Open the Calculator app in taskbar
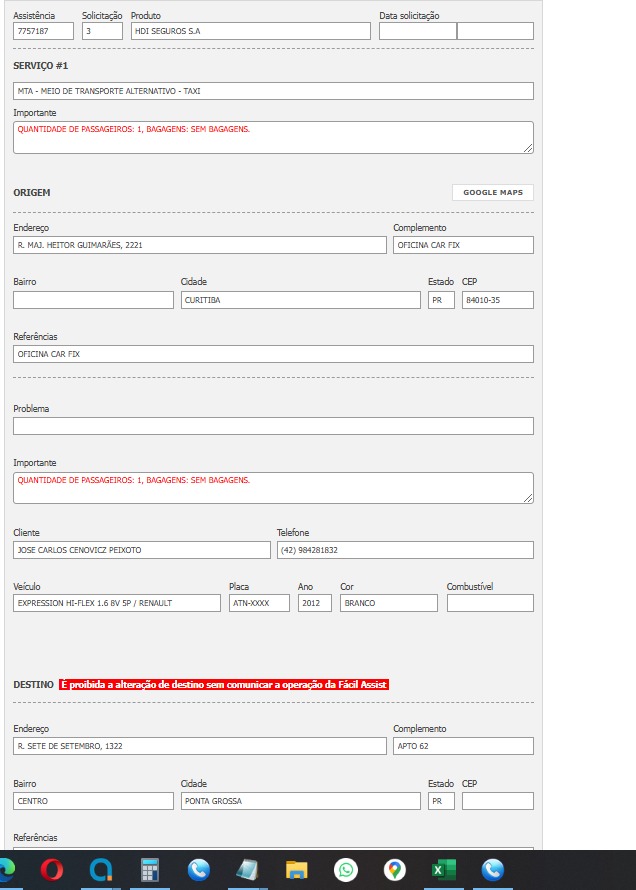The image size is (636, 890). 150,870
